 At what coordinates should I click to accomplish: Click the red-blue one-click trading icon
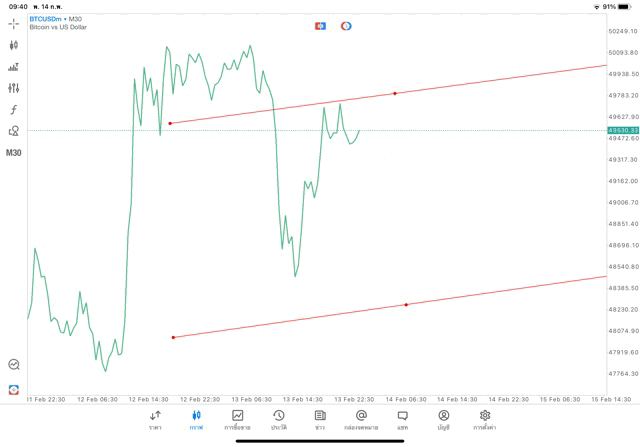coord(320,26)
